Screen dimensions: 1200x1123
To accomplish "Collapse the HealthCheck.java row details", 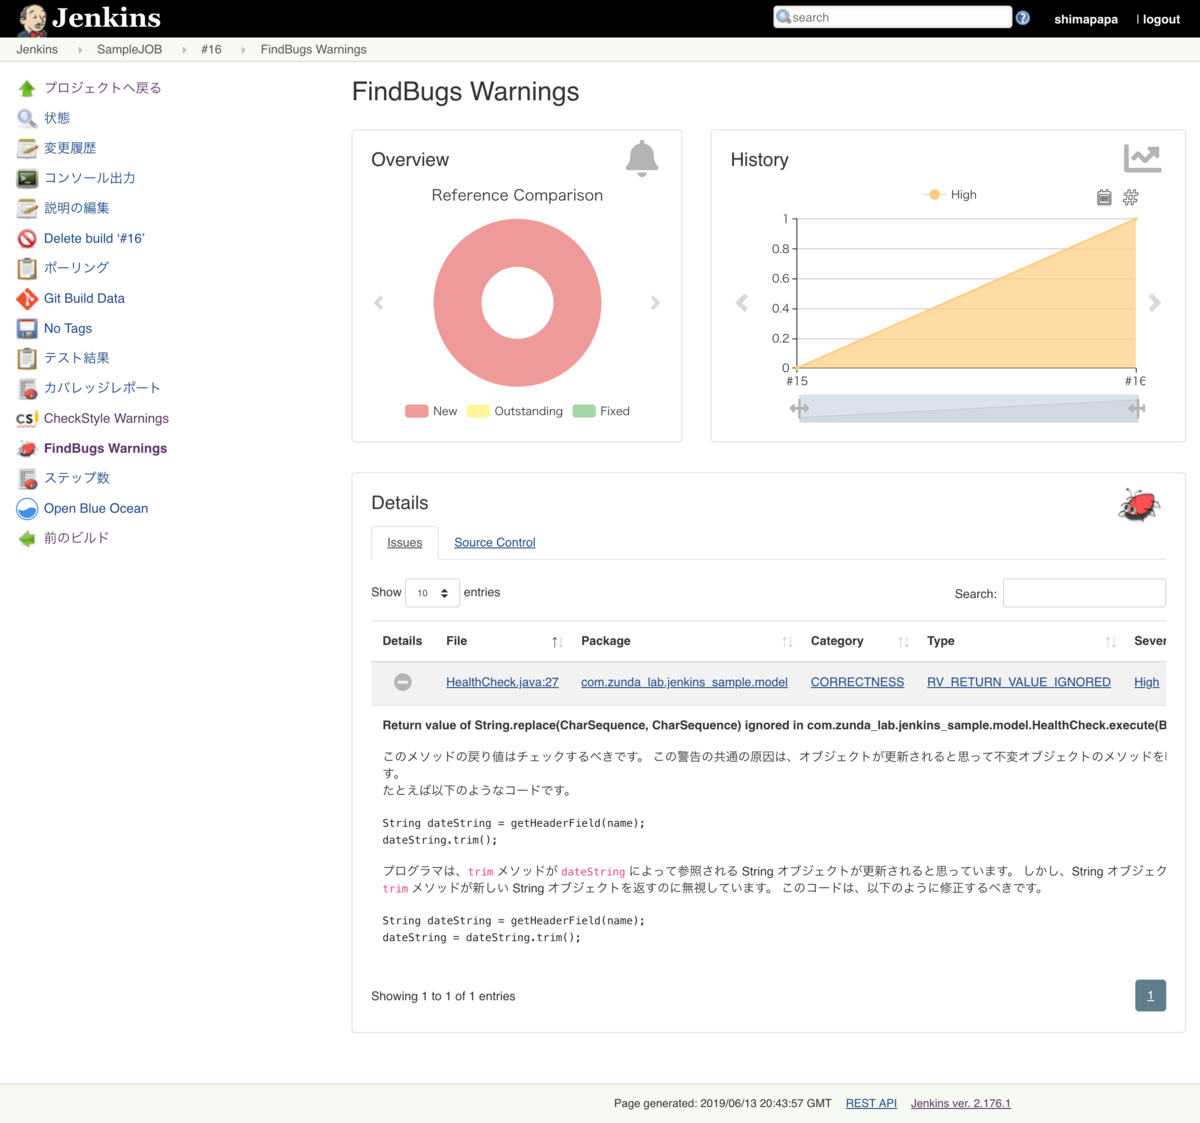I will [x=402, y=682].
